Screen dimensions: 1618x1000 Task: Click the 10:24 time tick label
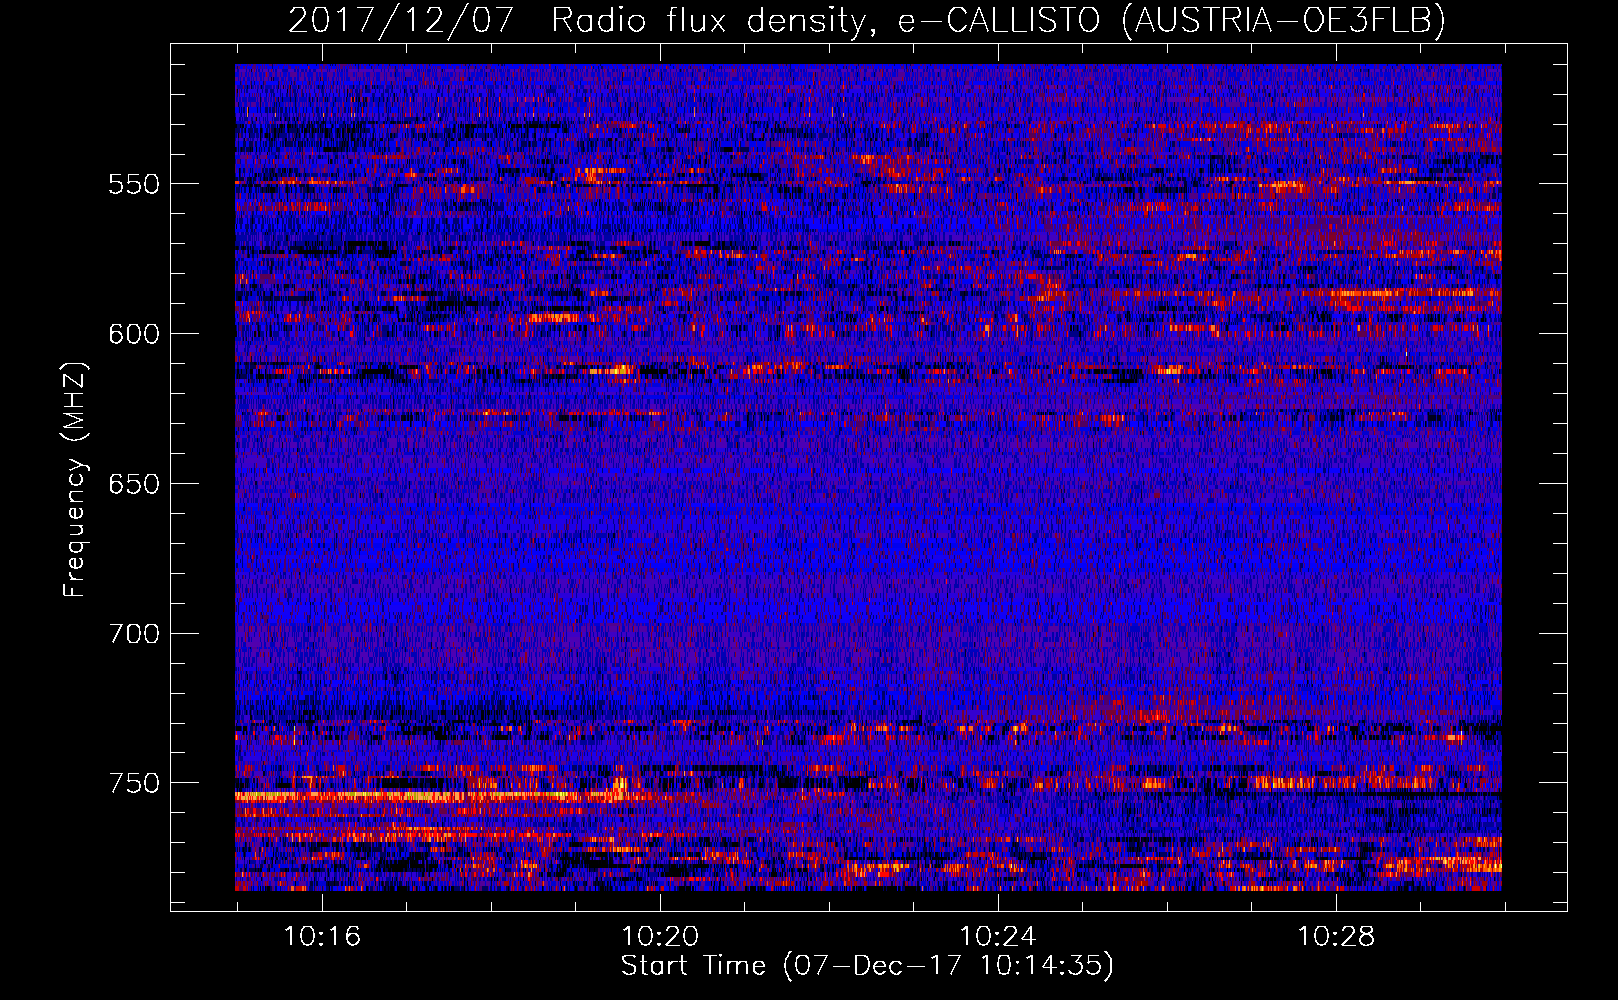998,937
